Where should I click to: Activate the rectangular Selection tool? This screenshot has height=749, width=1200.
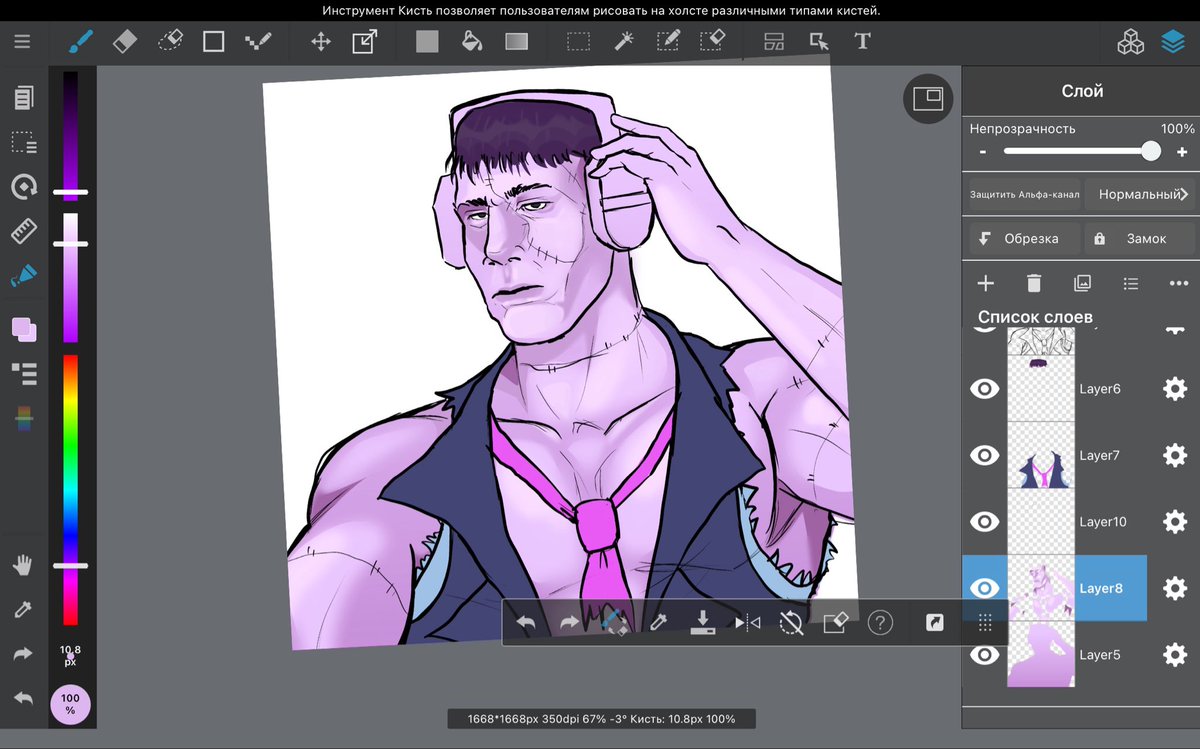[578, 42]
